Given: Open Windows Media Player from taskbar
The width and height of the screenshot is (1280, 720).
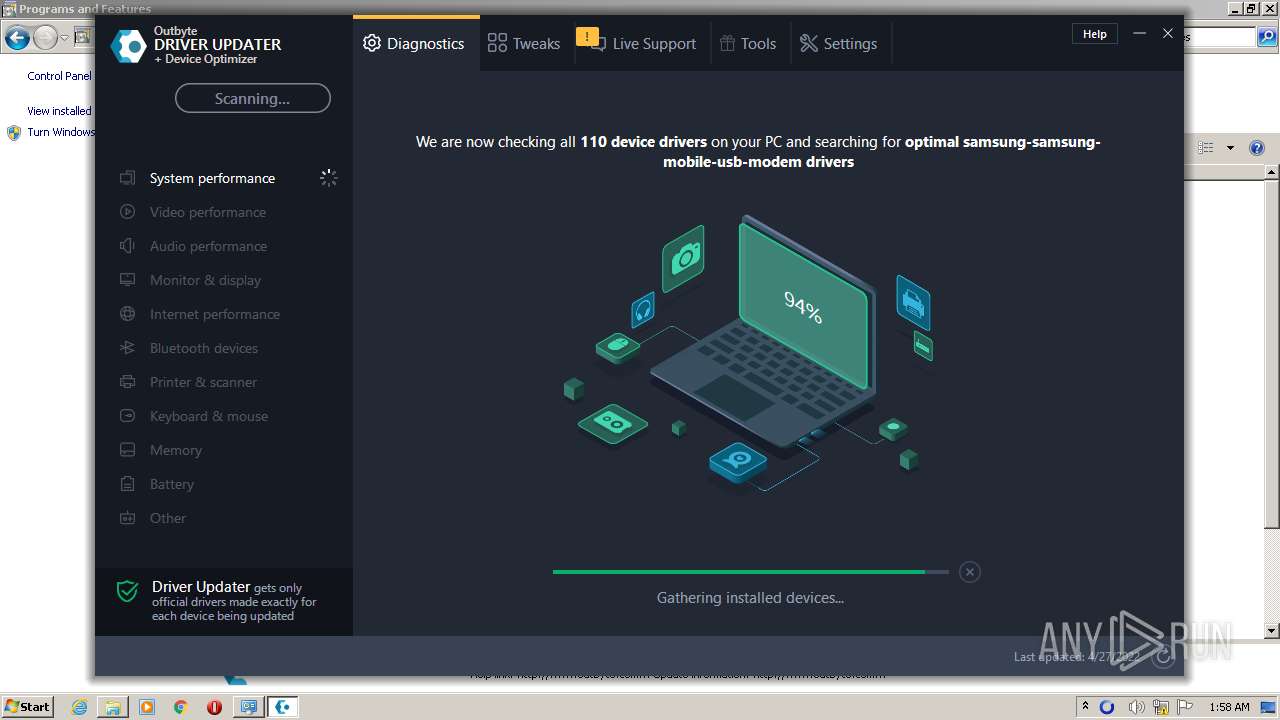Looking at the screenshot, I should (x=147, y=707).
